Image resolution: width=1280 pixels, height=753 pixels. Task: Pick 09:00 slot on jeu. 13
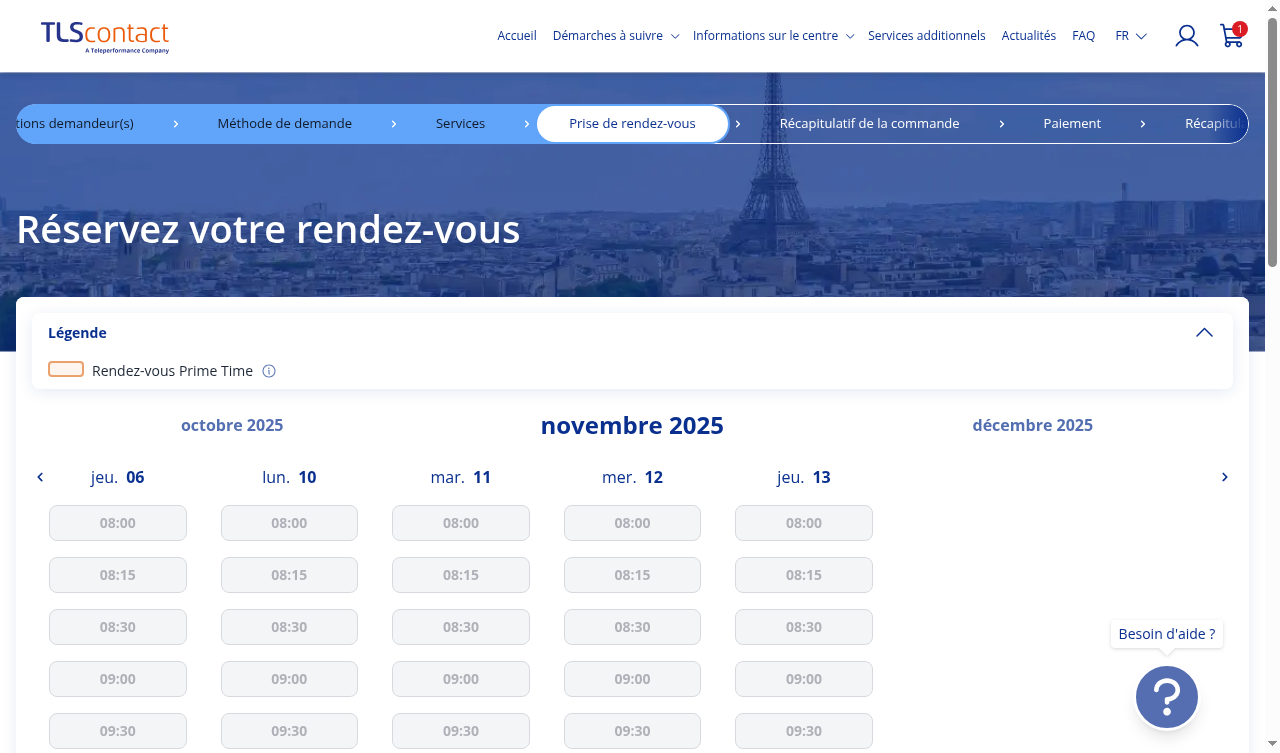[804, 679]
